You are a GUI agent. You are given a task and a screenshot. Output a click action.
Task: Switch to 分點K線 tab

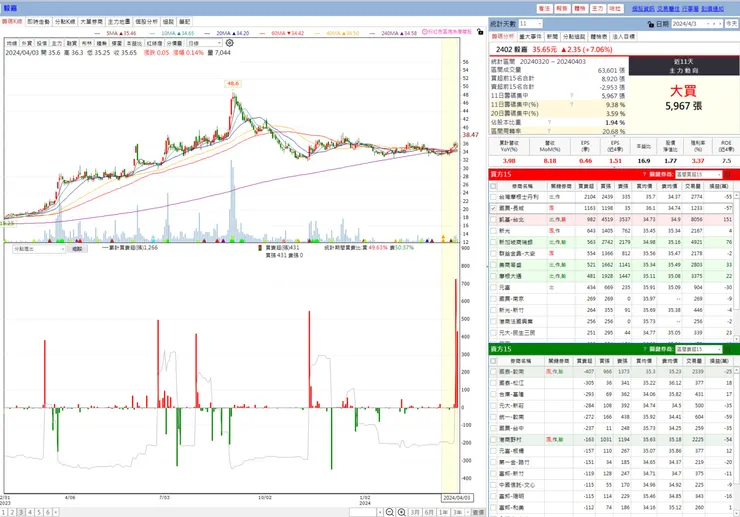tap(65, 22)
